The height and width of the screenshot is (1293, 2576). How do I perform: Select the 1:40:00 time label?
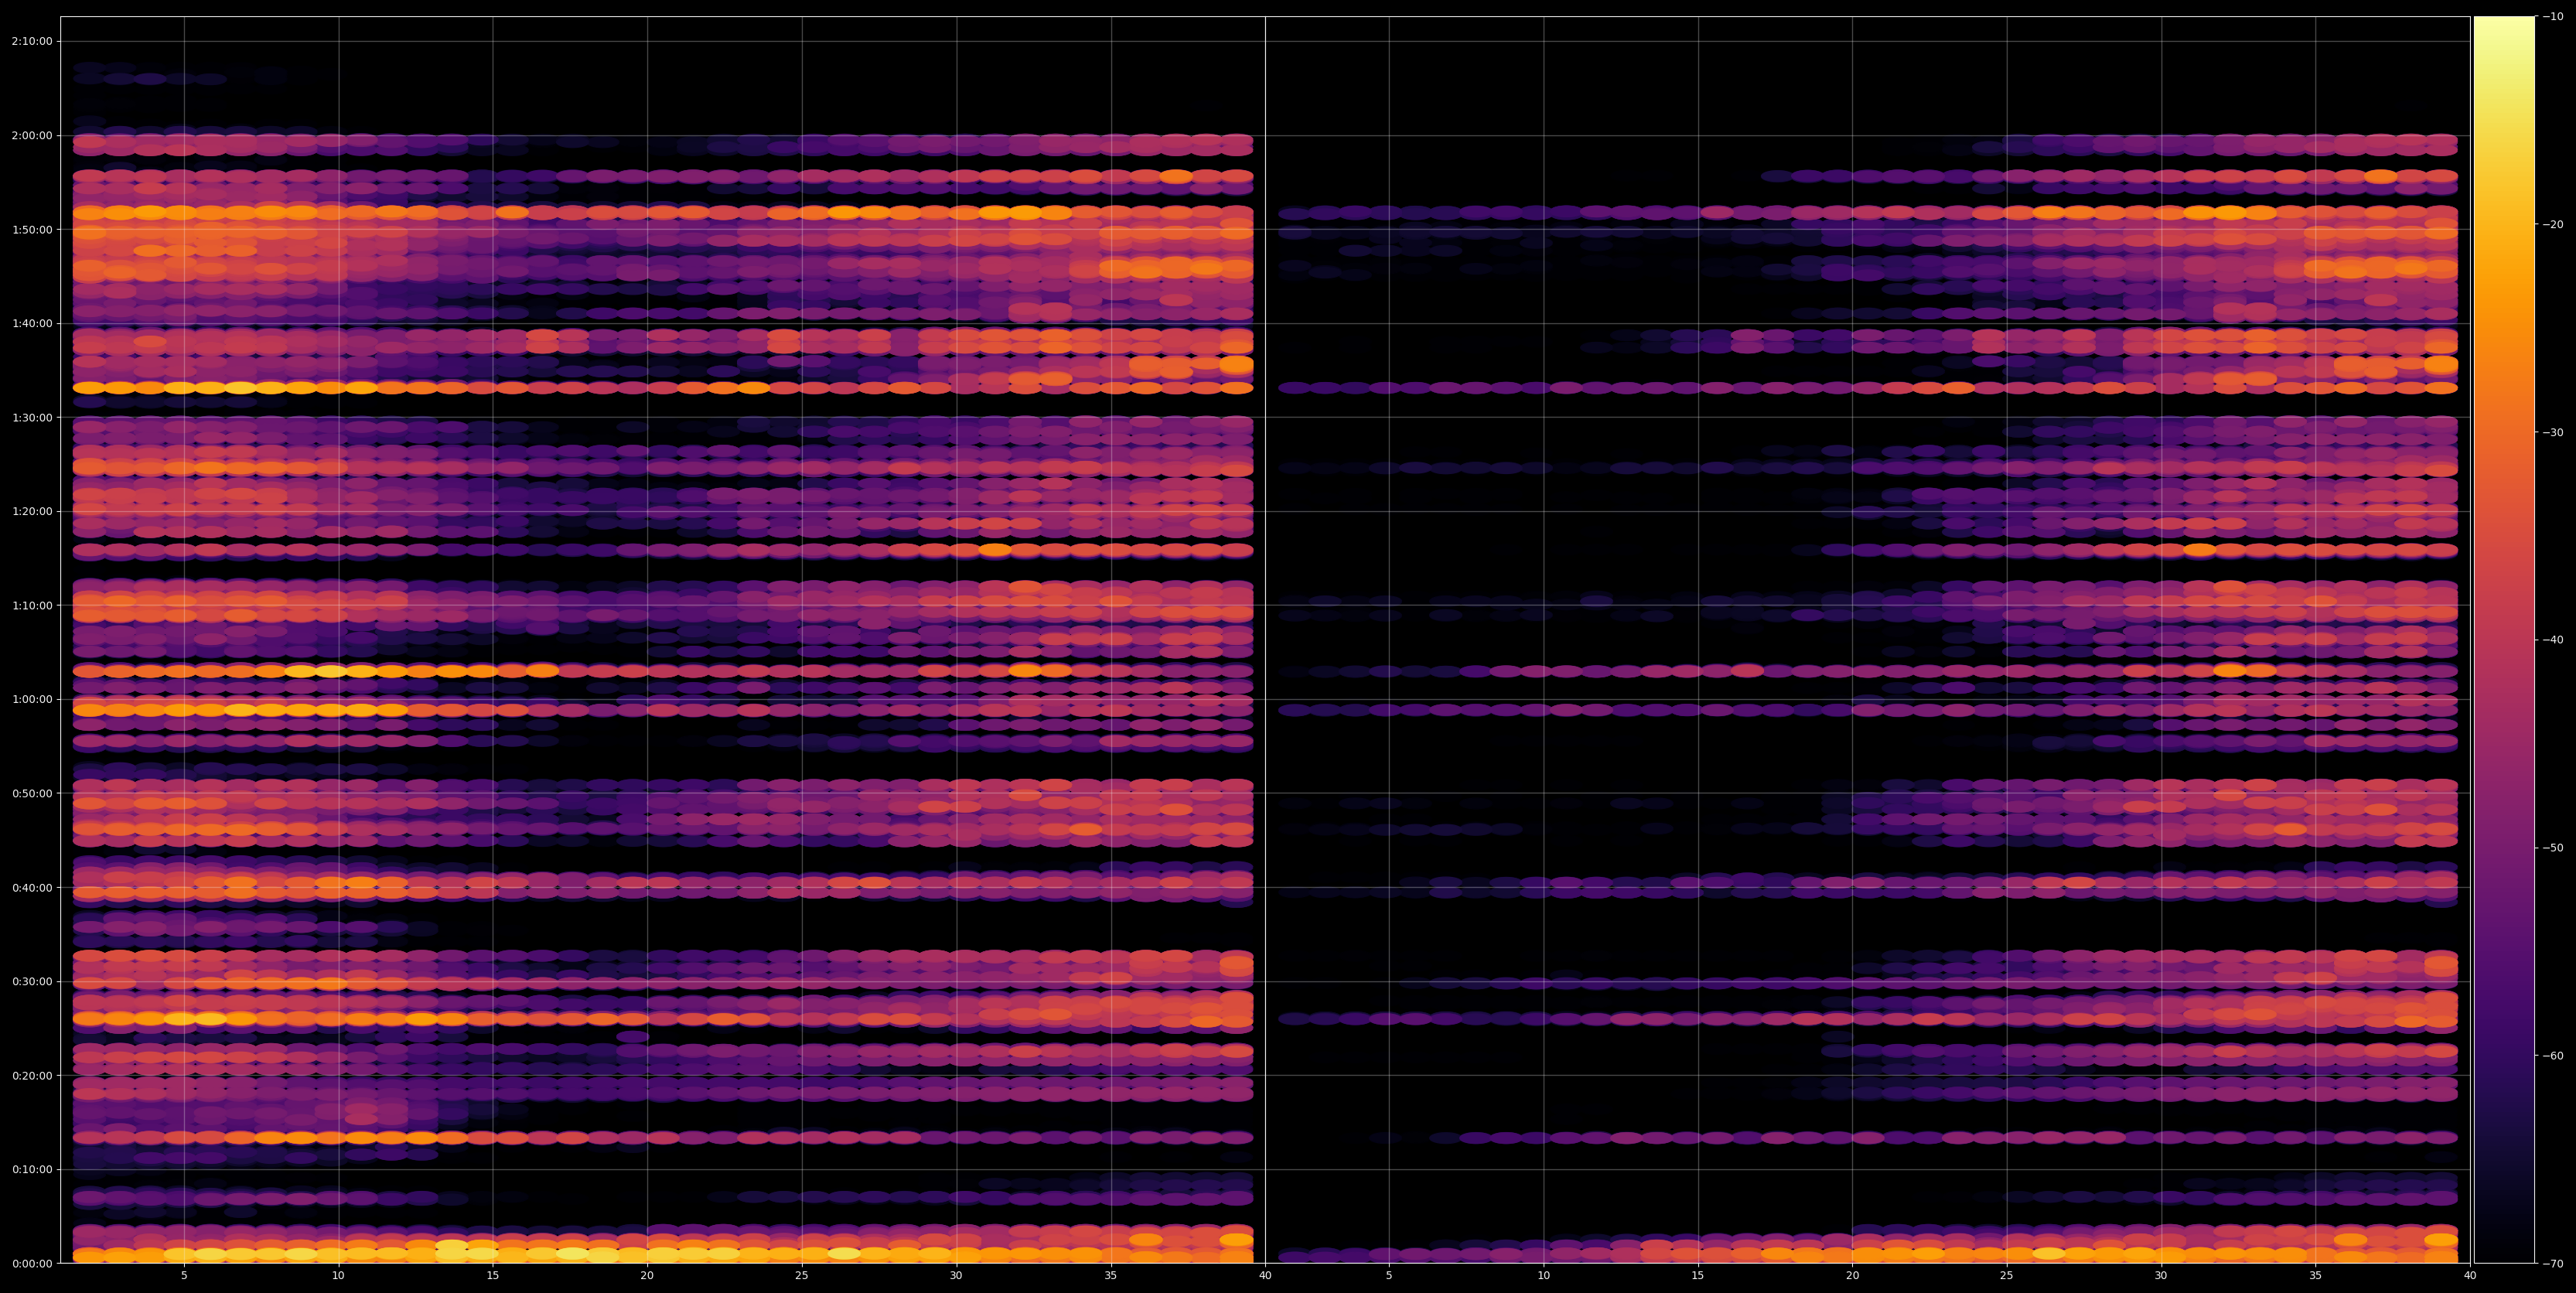[x=32, y=323]
